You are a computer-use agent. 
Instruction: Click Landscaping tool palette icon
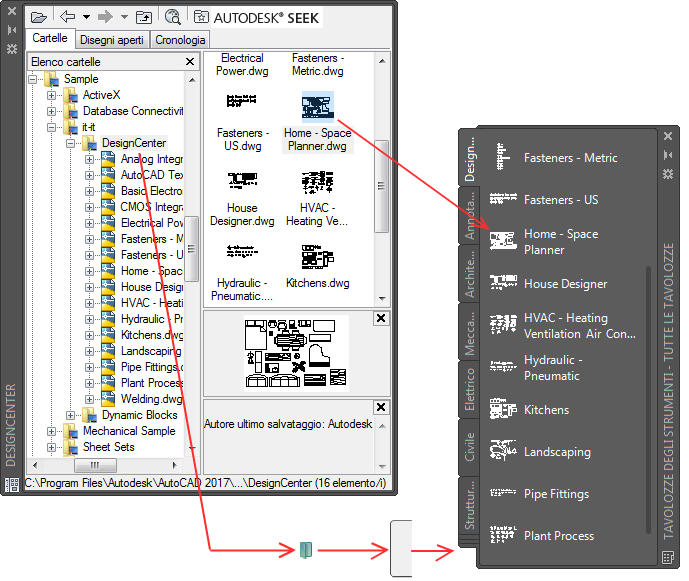point(503,450)
